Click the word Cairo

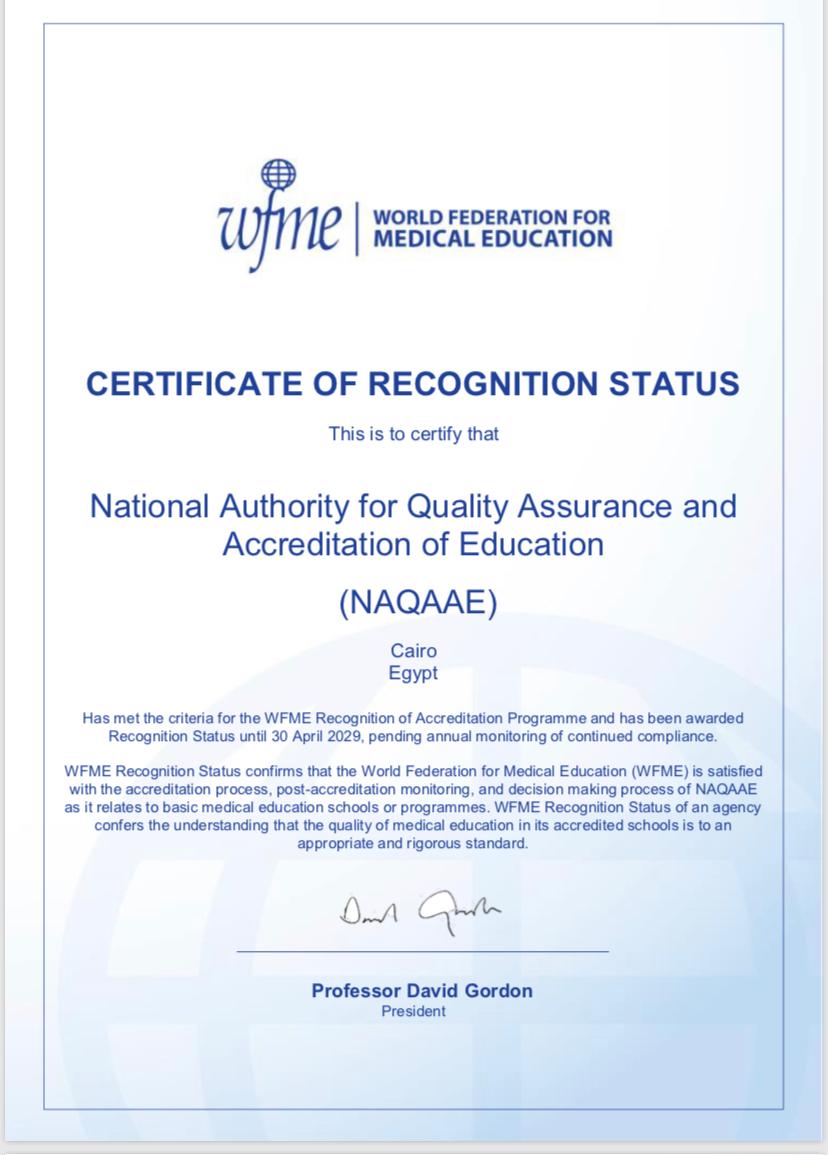(x=413, y=651)
